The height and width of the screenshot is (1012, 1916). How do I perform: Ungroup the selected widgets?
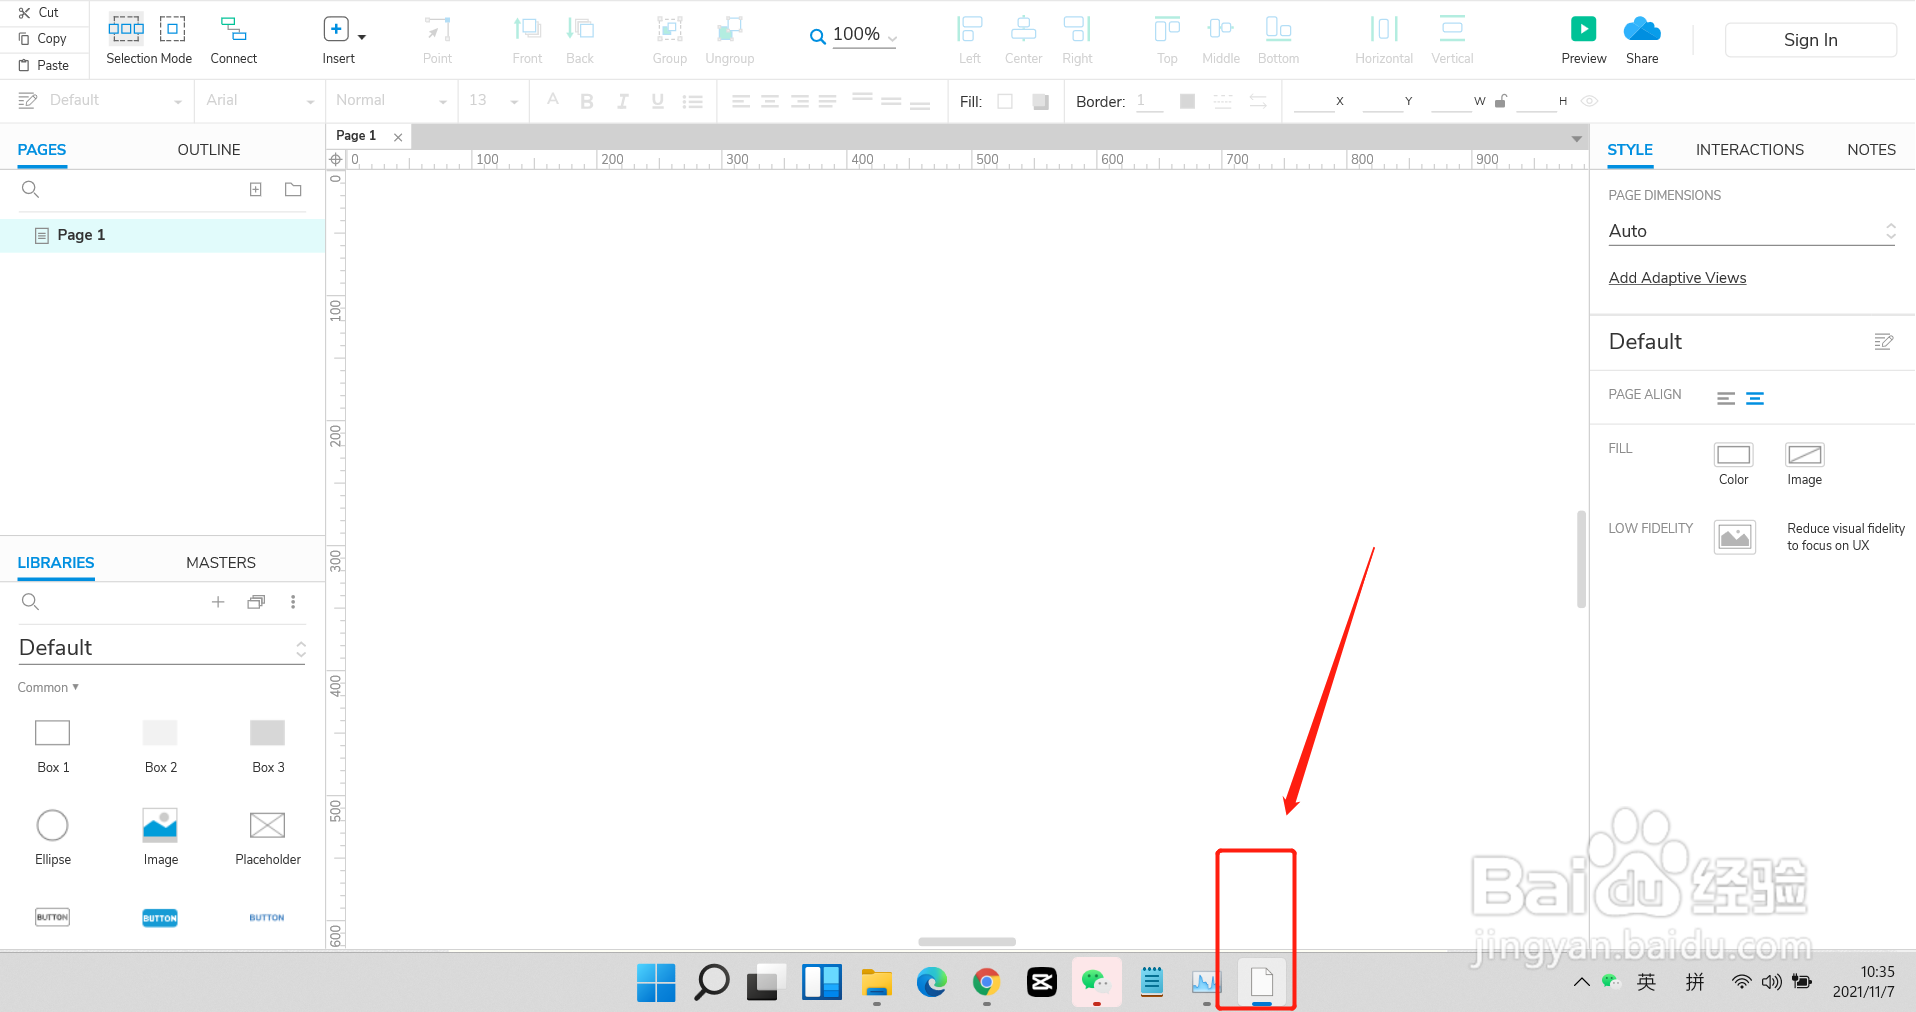coord(729,40)
